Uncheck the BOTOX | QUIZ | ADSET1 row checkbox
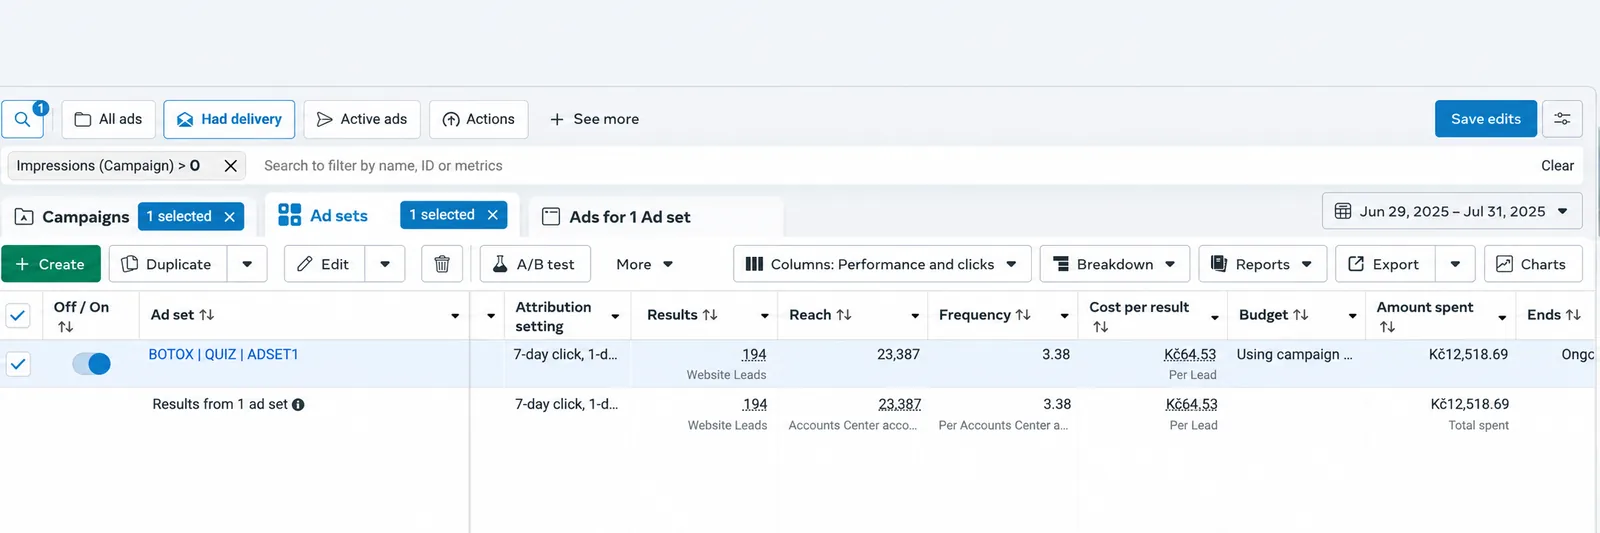The height and width of the screenshot is (533, 1600). [x=18, y=364]
